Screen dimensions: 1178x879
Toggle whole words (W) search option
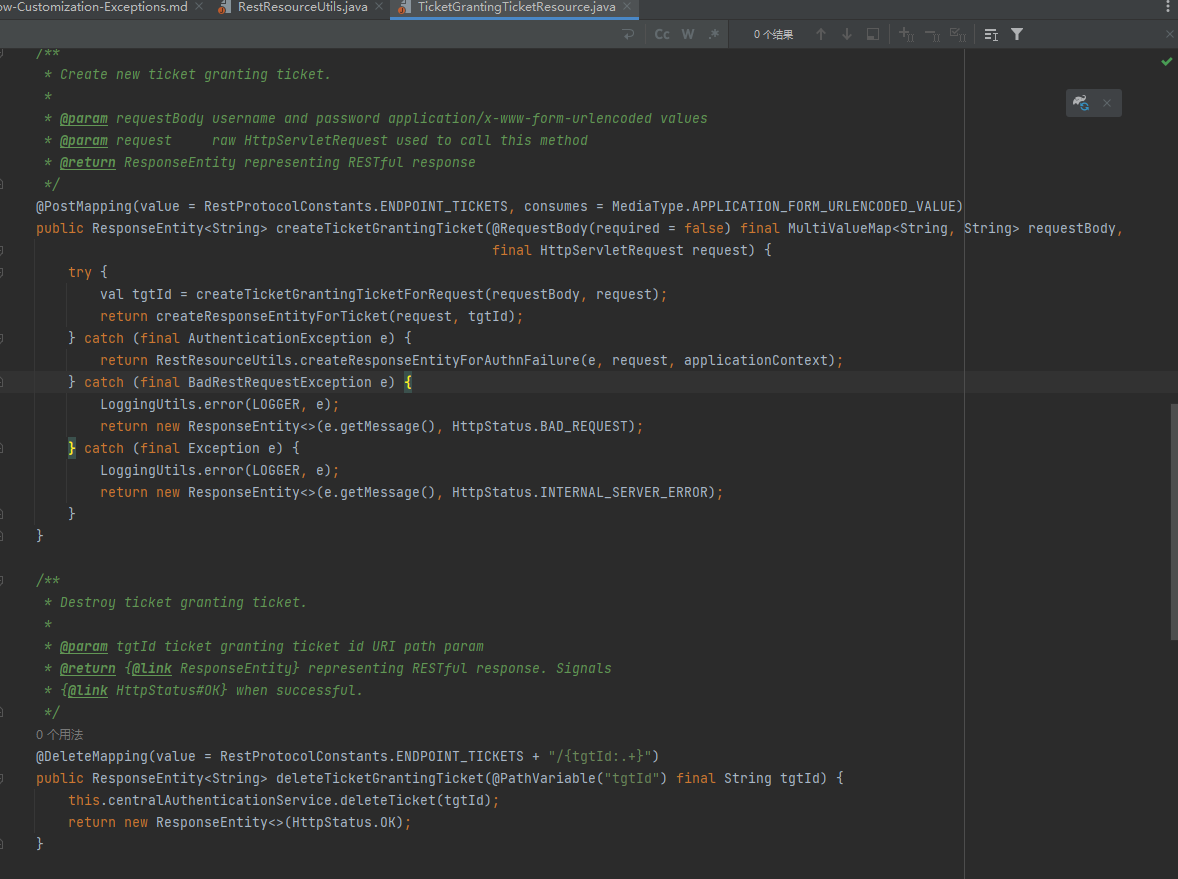click(x=688, y=34)
